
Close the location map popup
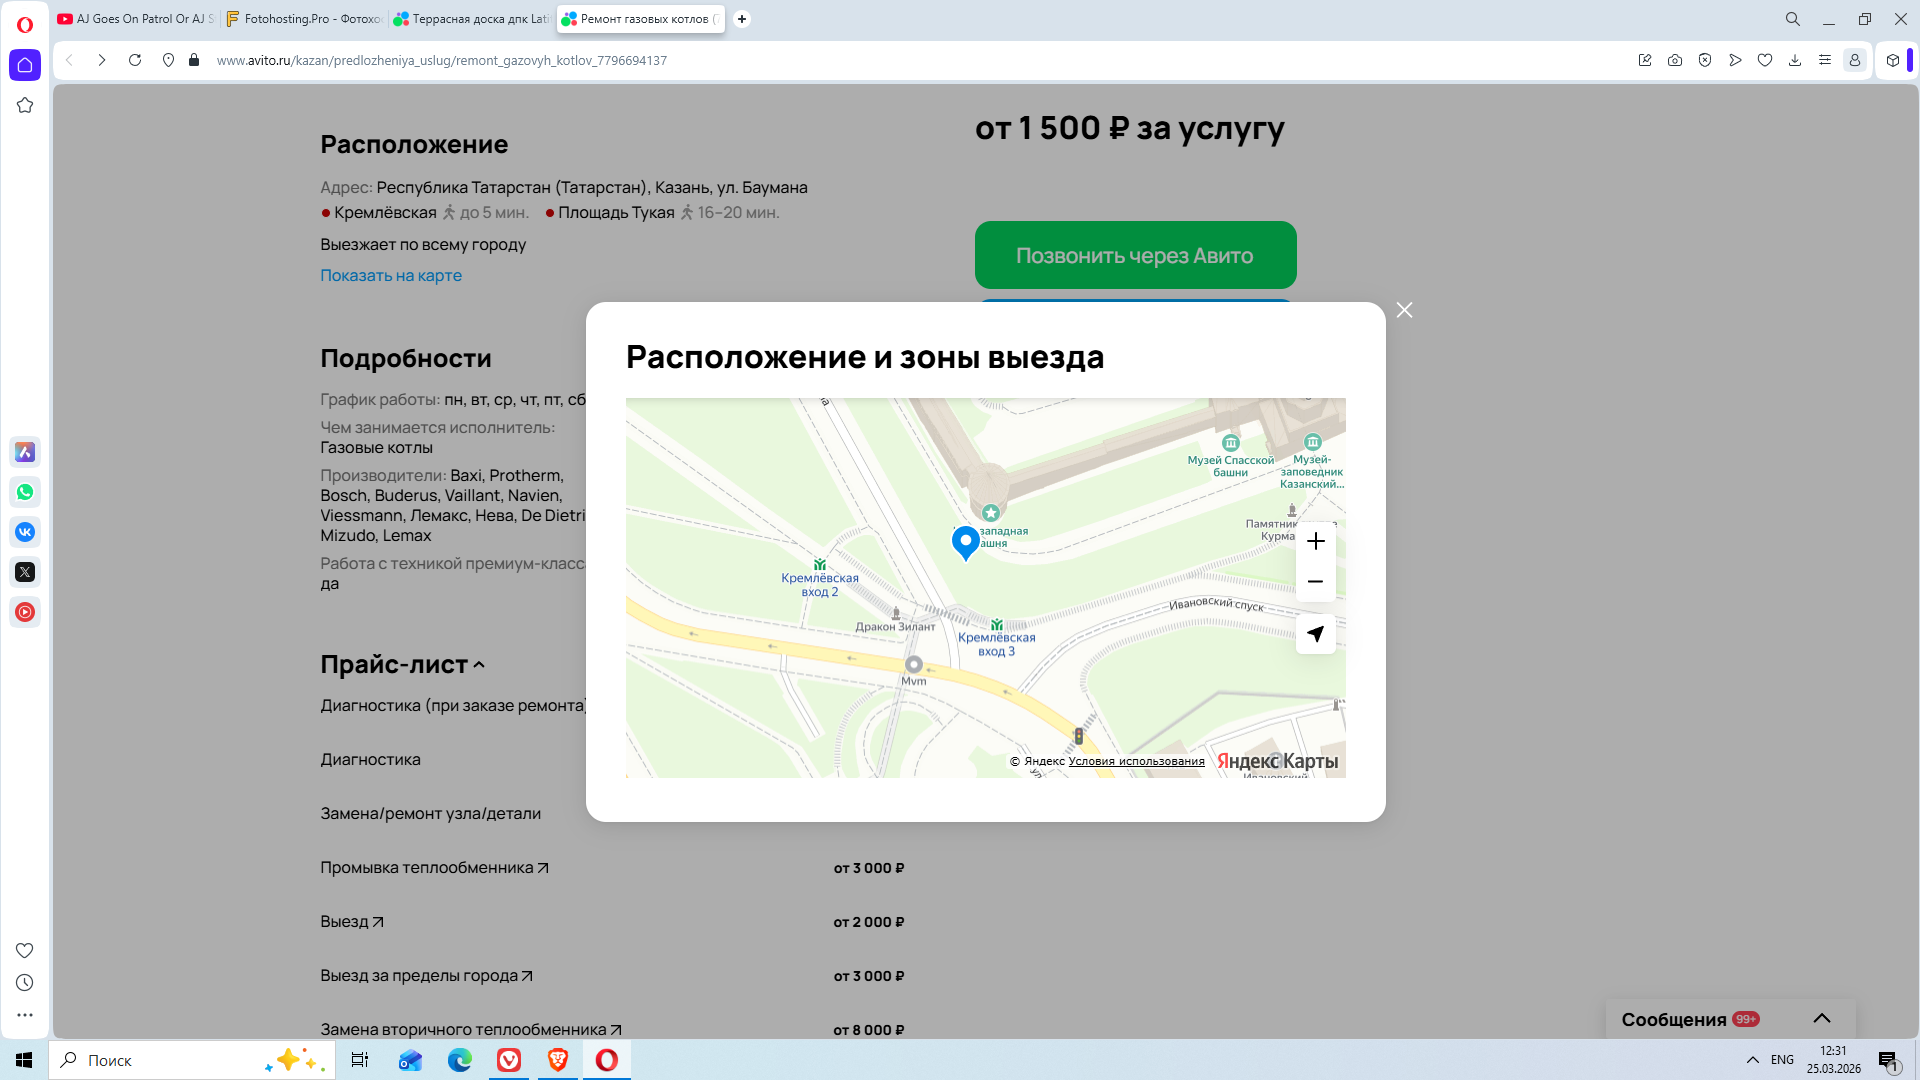pyautogui.click(x=1404, y=310)
